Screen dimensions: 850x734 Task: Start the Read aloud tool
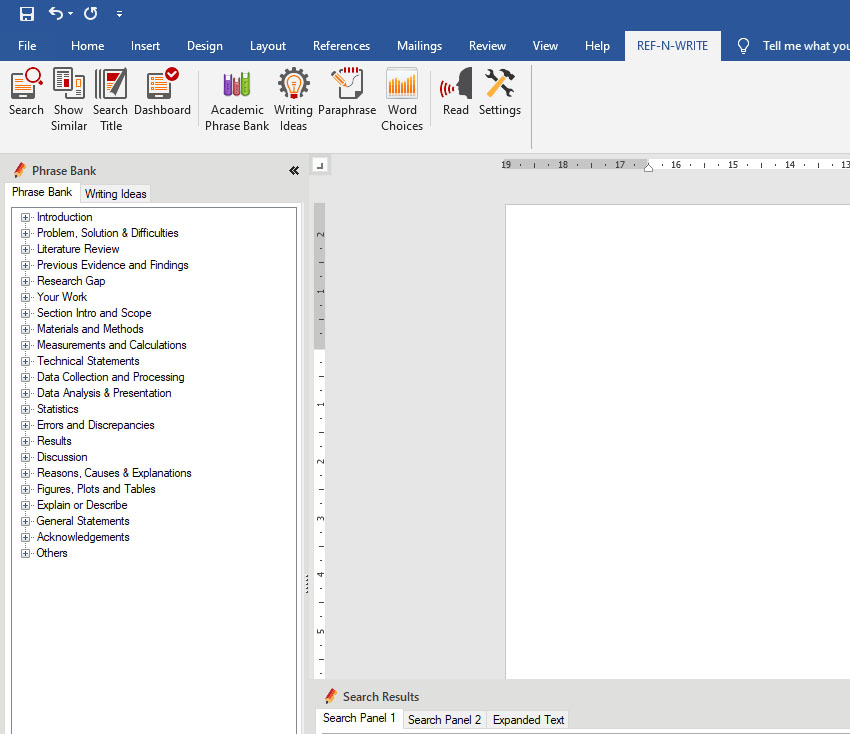[x=456, y=92]
